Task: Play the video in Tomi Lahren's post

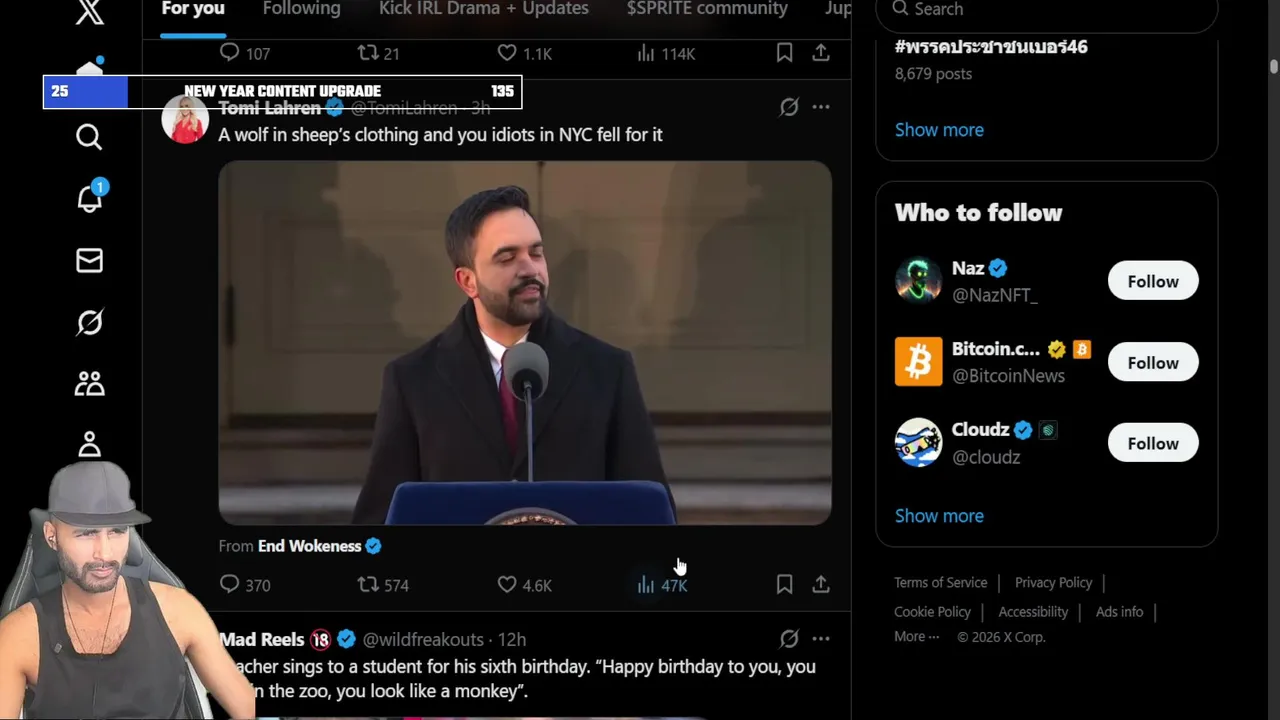Action: point(525,342)
